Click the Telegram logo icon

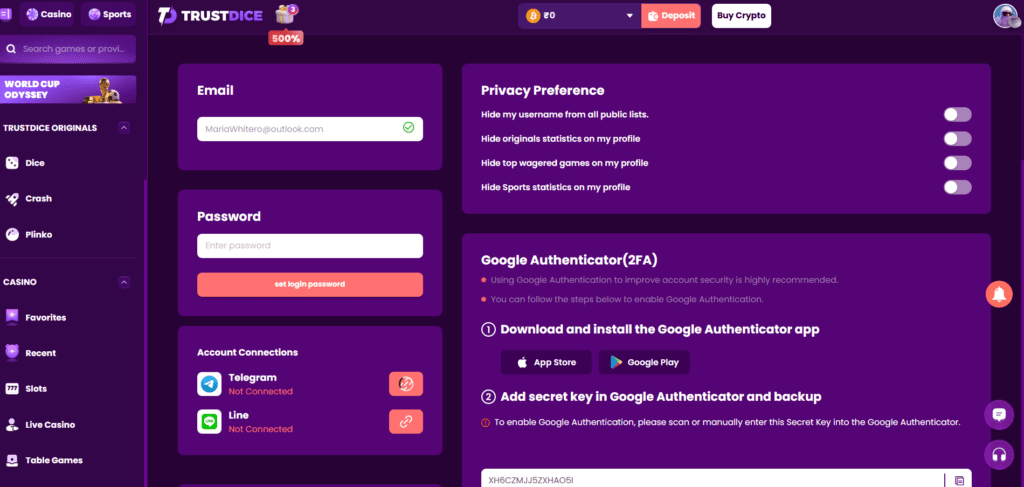209,384
